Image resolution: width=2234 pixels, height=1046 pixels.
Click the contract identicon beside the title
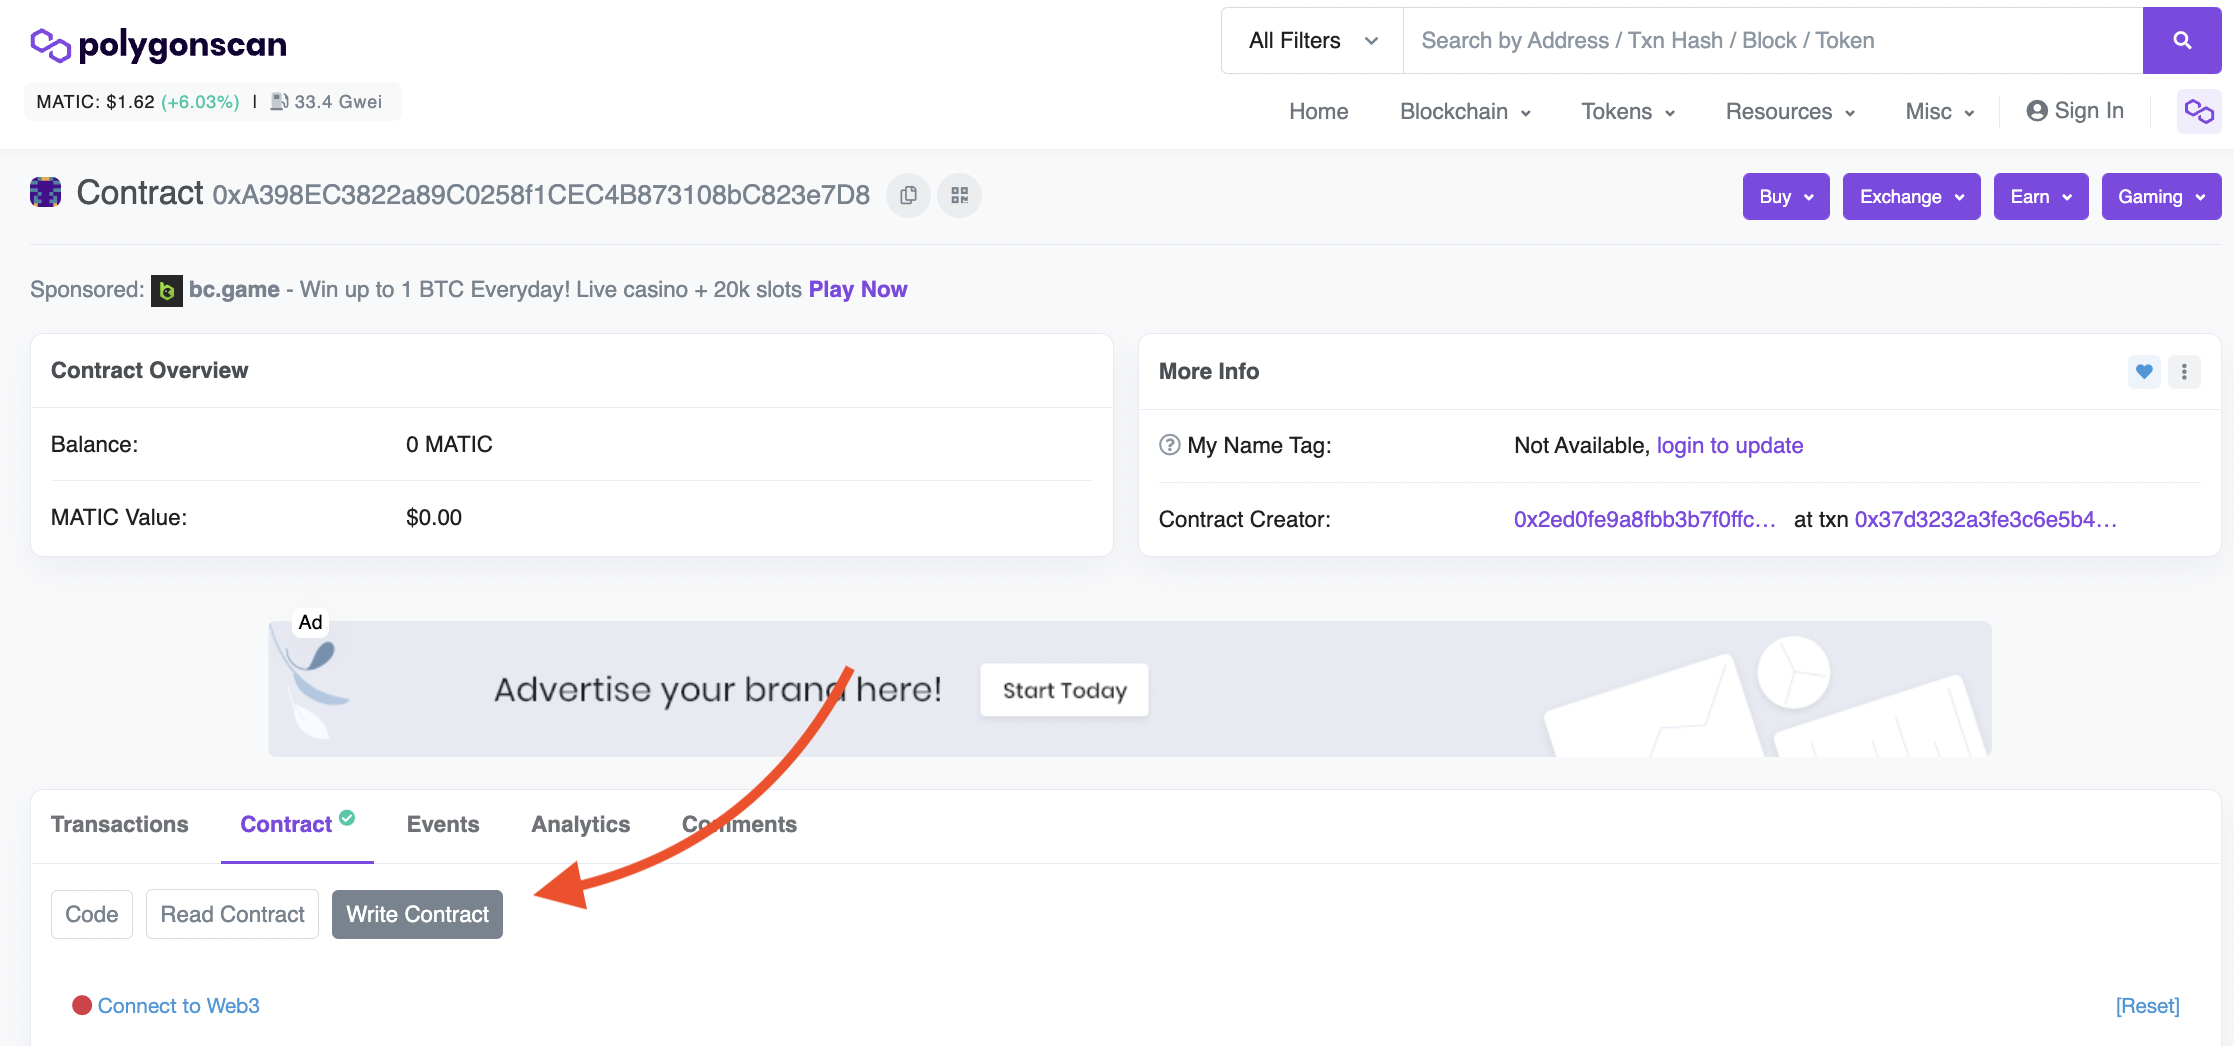(x=46, y=192)
